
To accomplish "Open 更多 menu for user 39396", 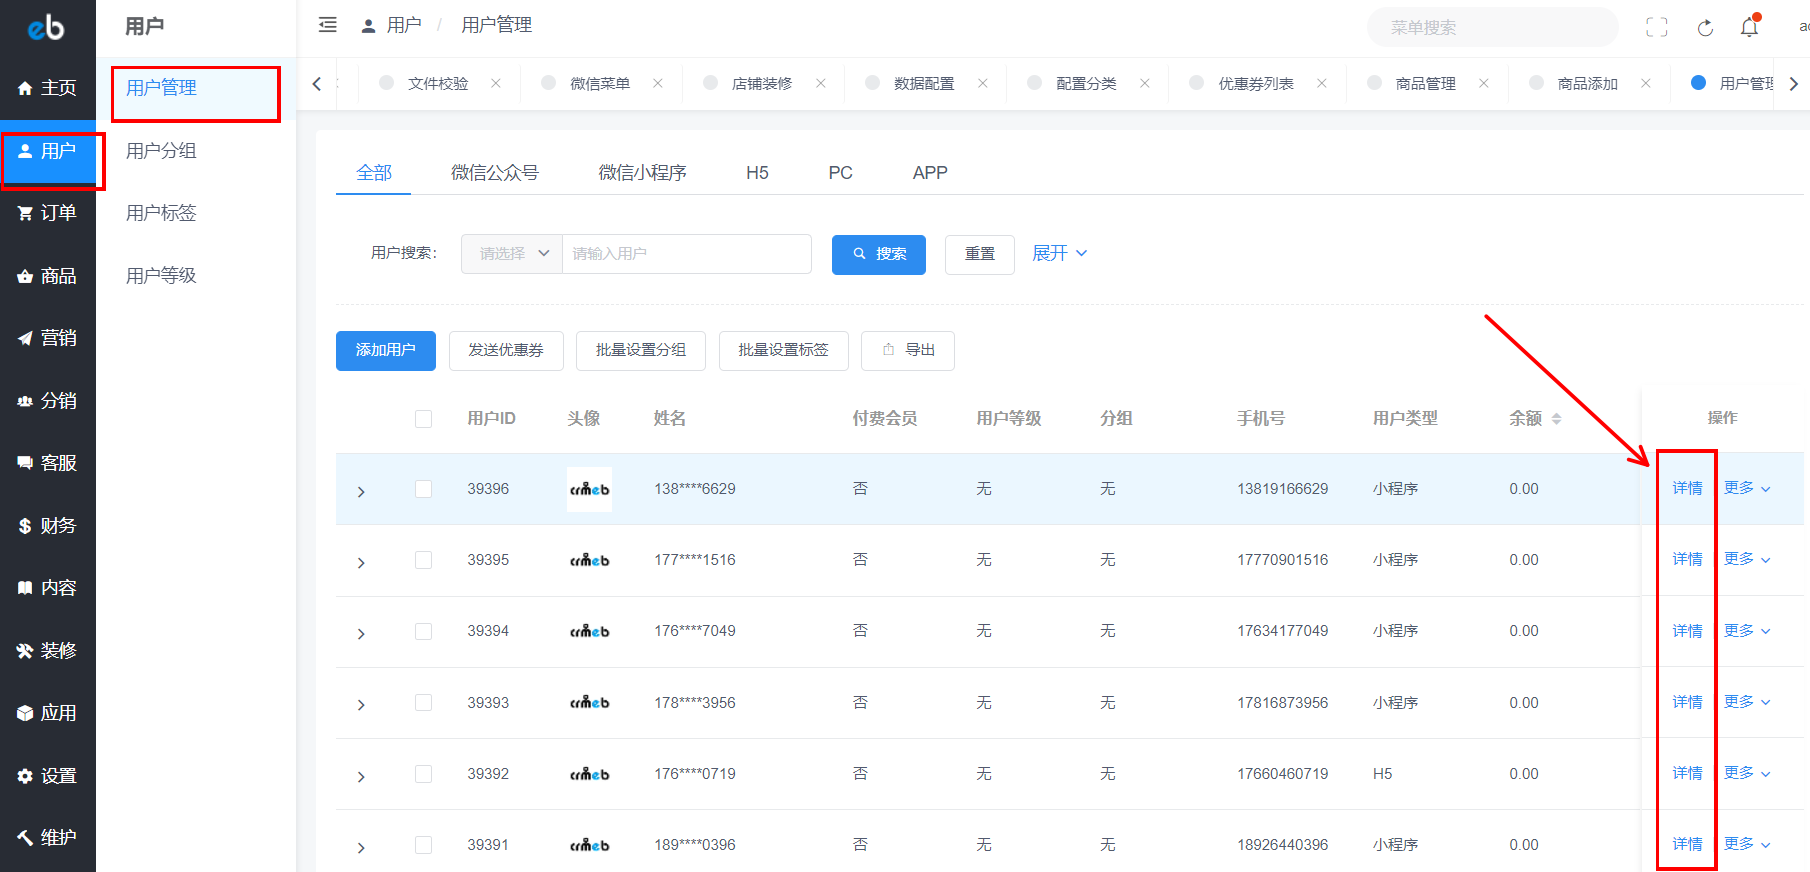I will (x=1747, y=488).
